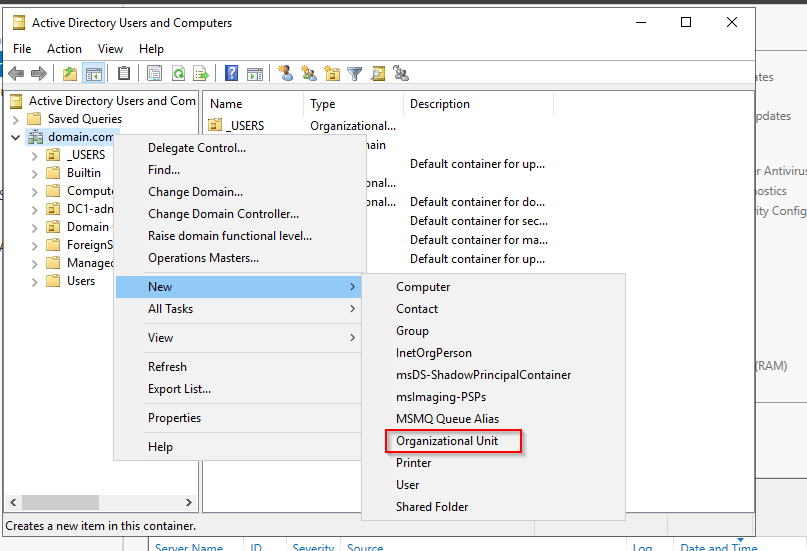This screenshot has height=551, width=807.
Task: Select Shared Folder in New submenu
Action: point(493,507)
